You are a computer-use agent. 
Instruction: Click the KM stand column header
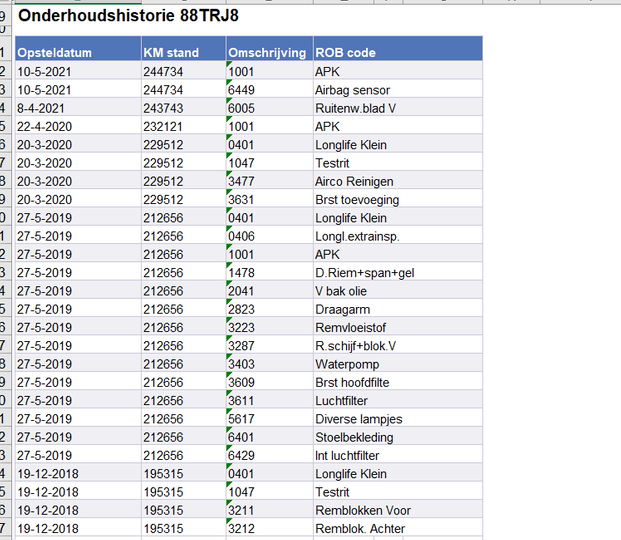(x=183, y=48)
